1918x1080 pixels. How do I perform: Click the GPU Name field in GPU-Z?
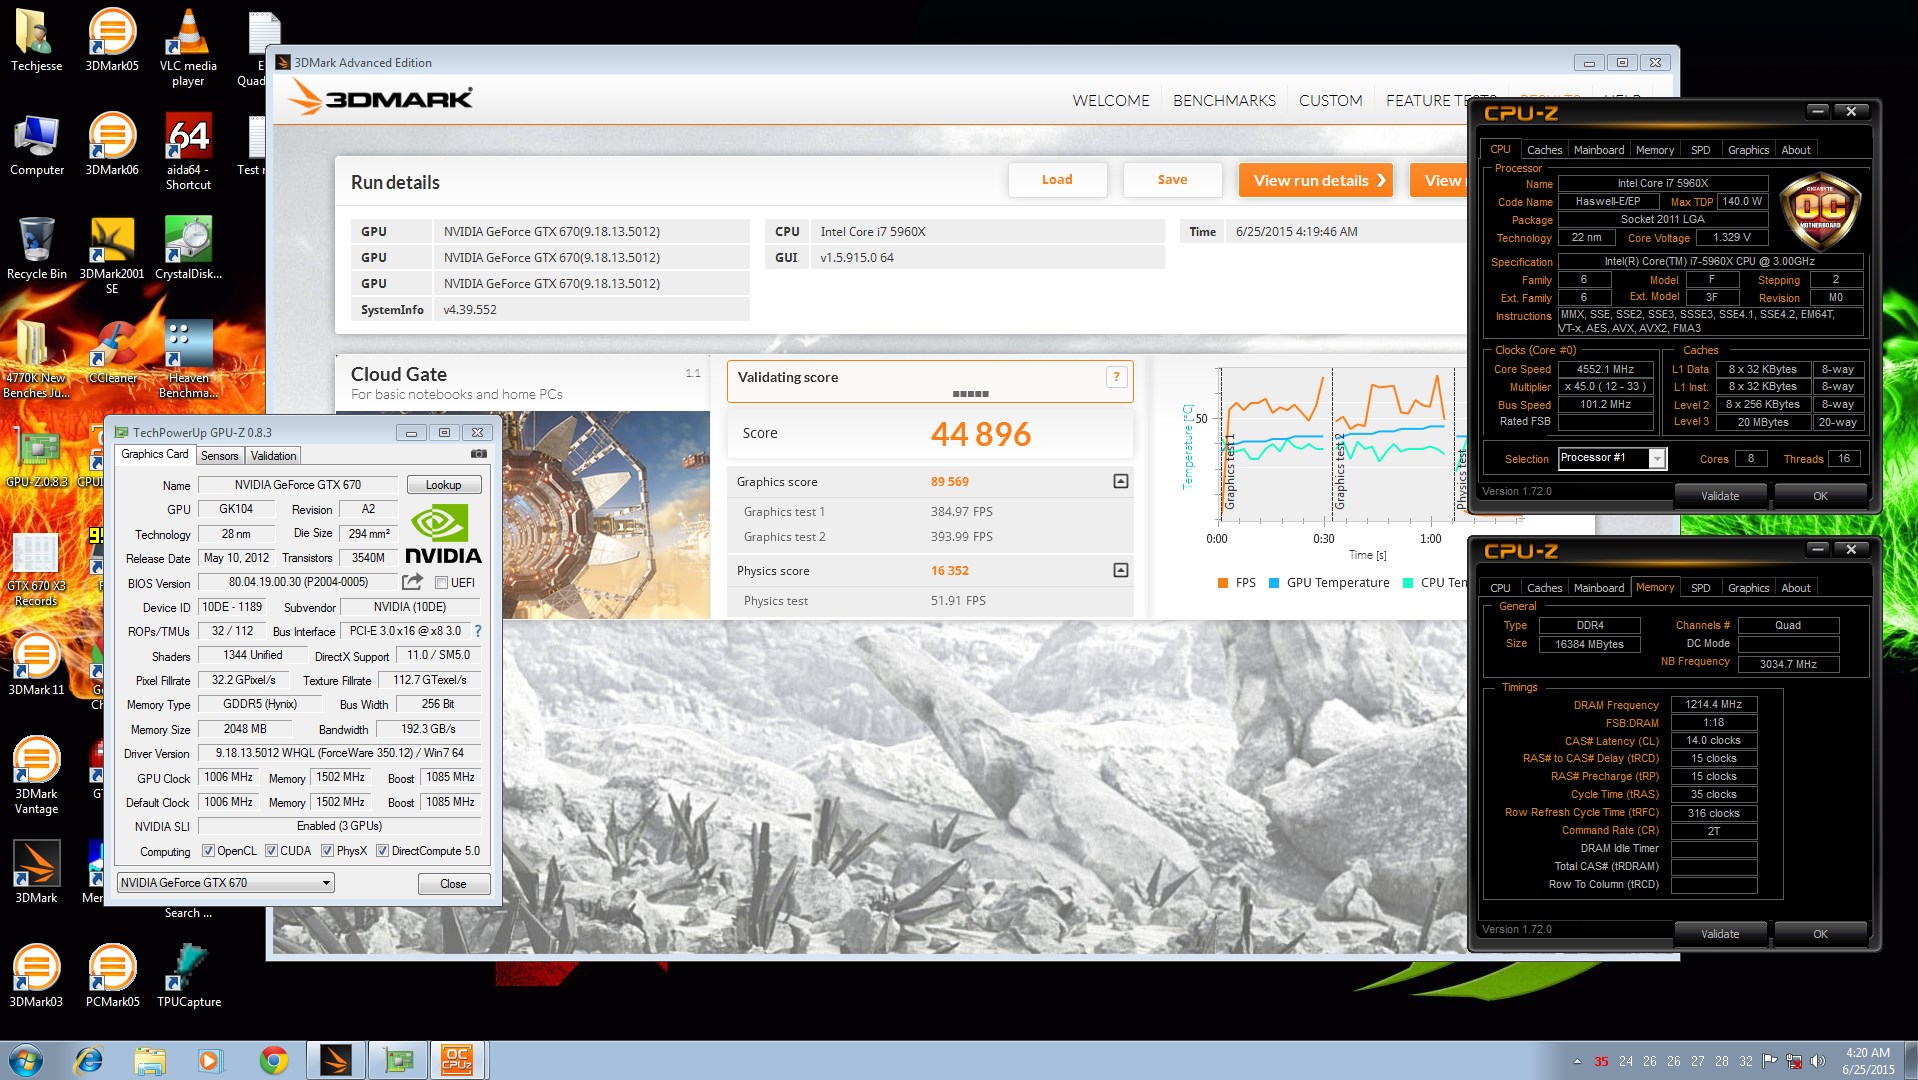coord(298,485)
